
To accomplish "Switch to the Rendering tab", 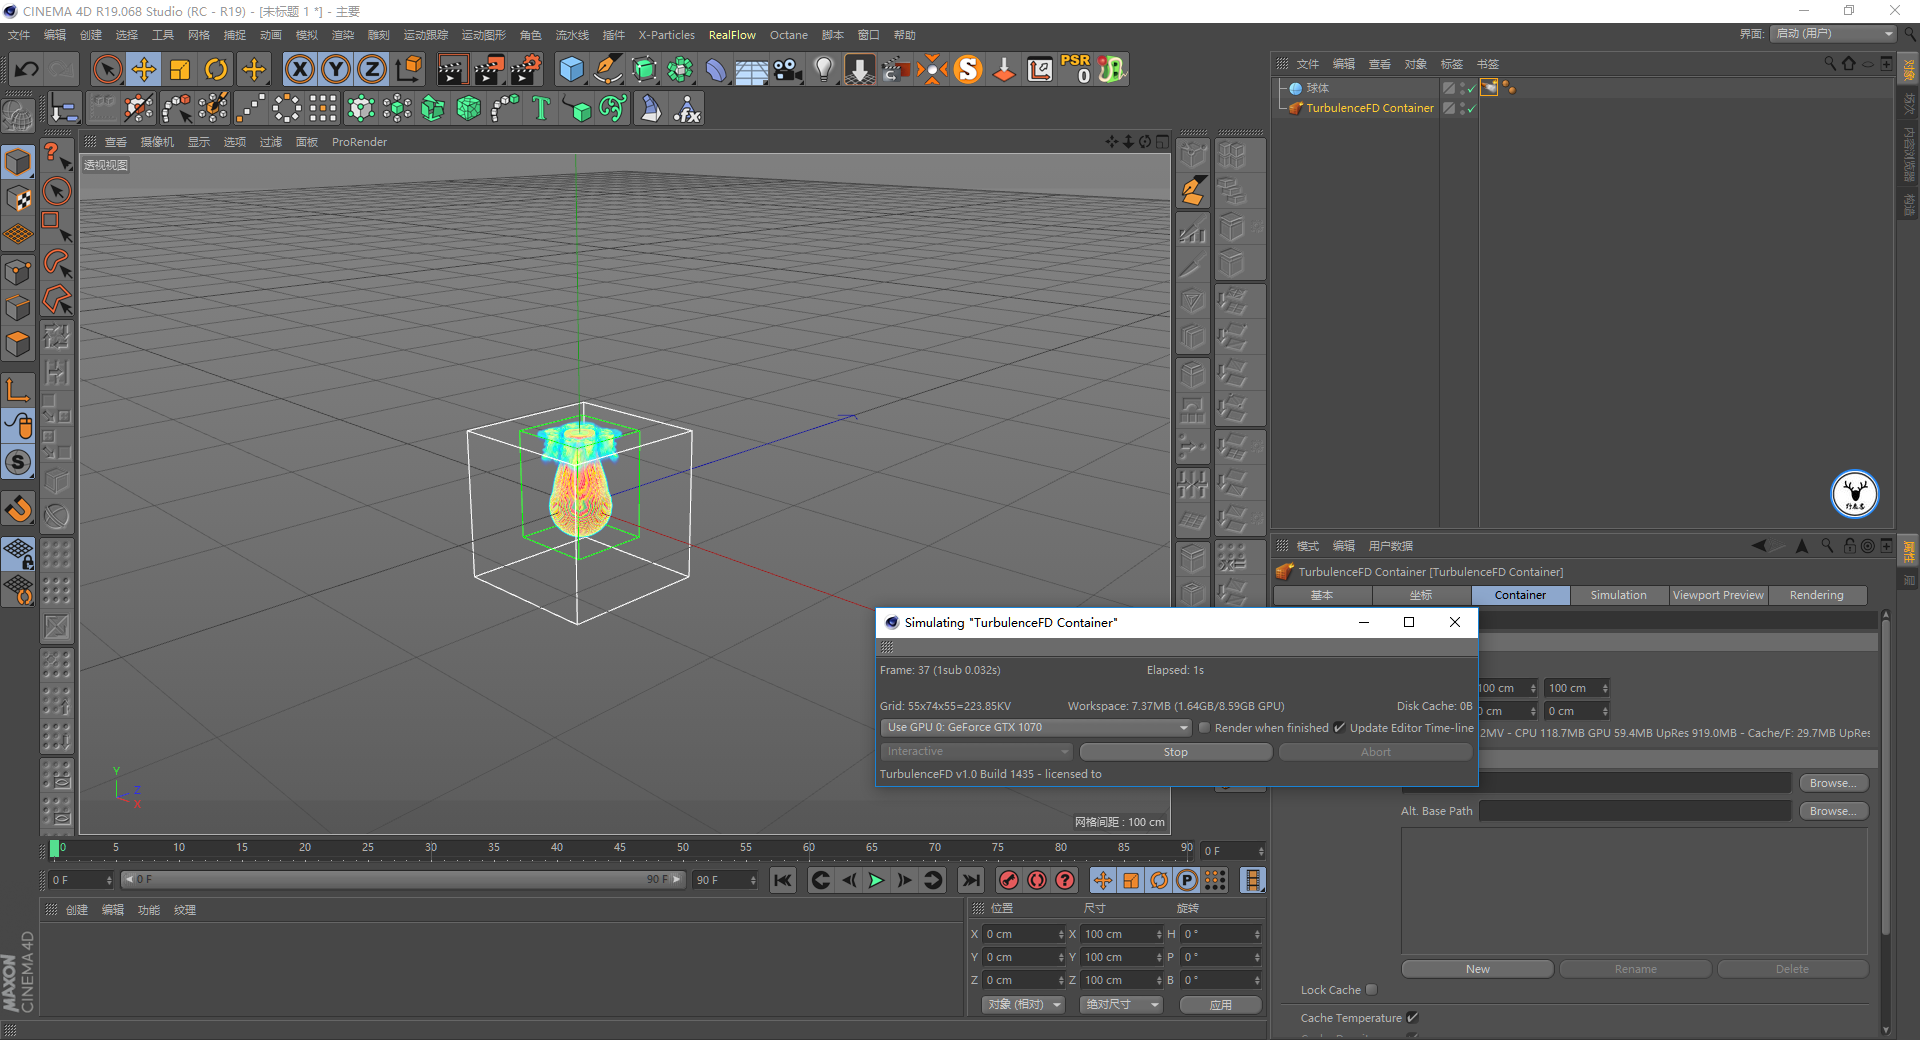I will pyautogui.click(x=1816, y=595).
